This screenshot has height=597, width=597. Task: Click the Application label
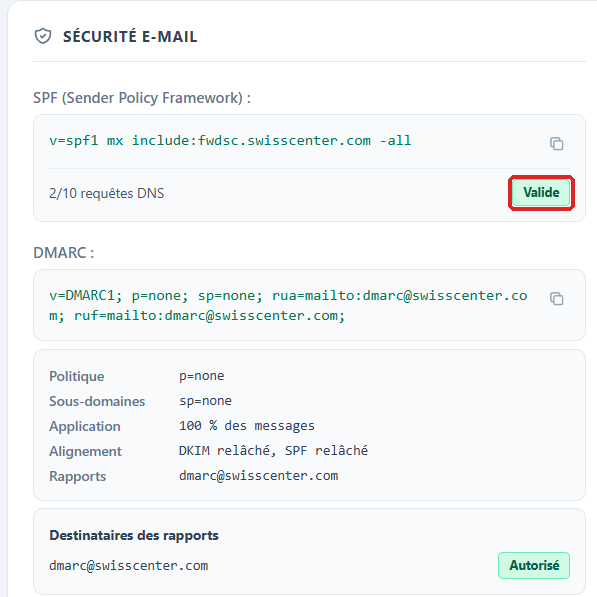(85, 426)
